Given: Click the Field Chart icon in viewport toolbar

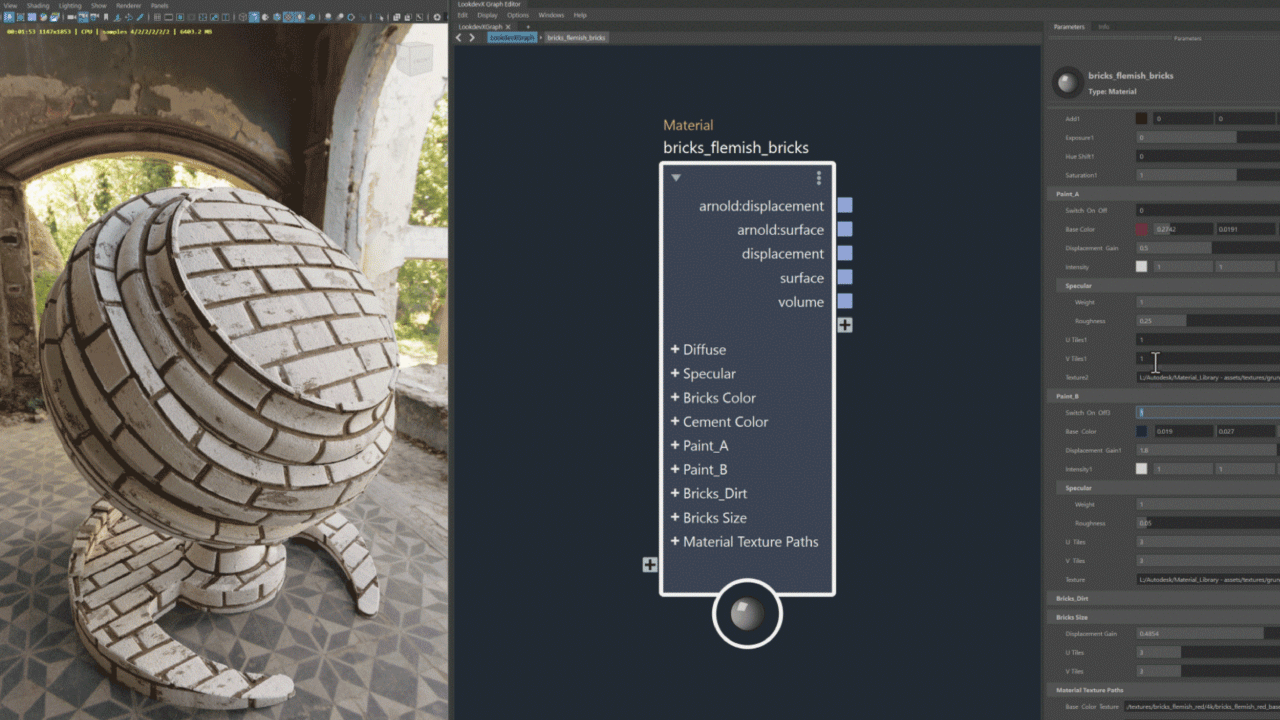Looking at the screenshot, I should click(202, 17).
